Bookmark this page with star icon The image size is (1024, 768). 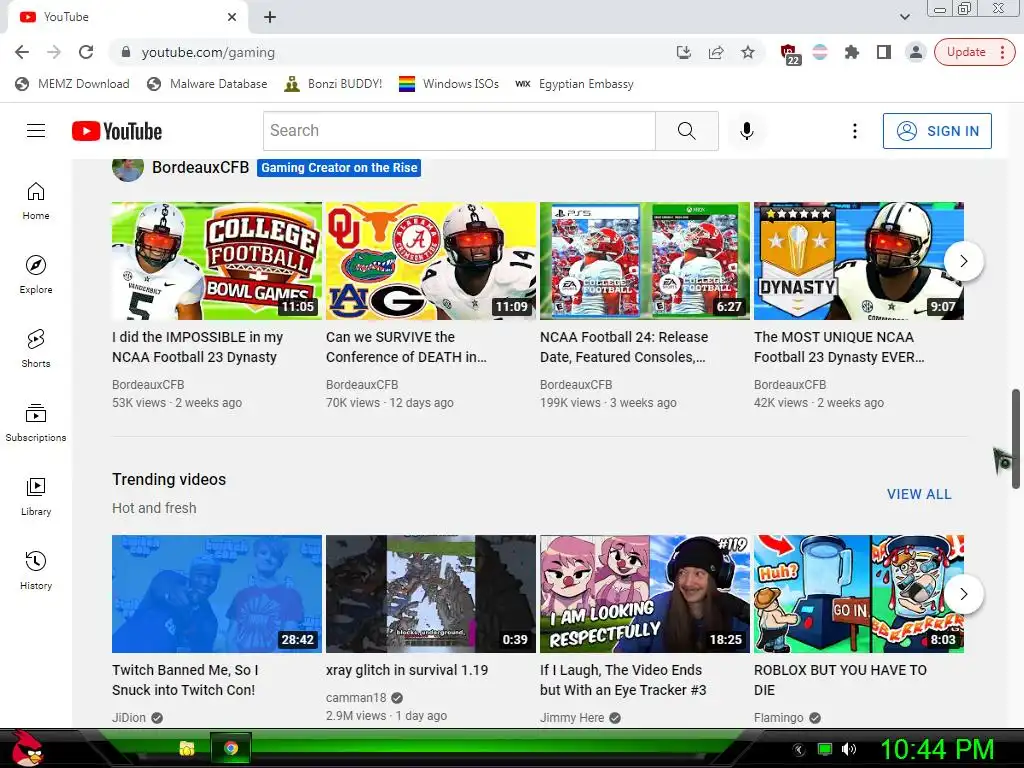(748, 52)
